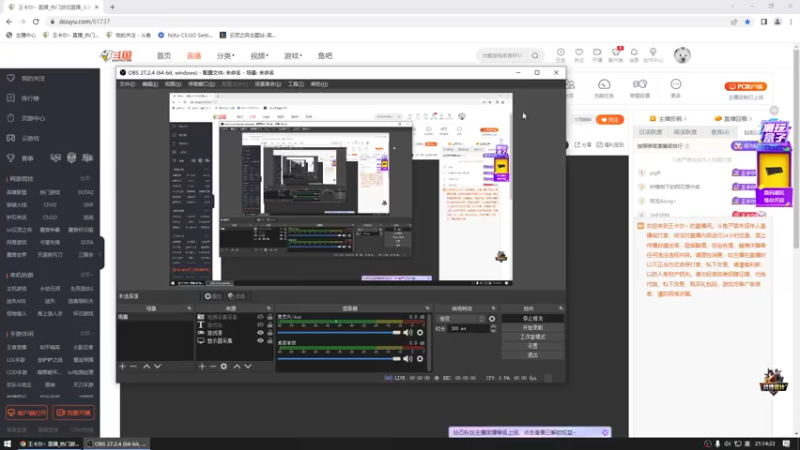Add a new scene in OBS Scenes panel
The height and width of the screenshot is (450, 800).
122,366
